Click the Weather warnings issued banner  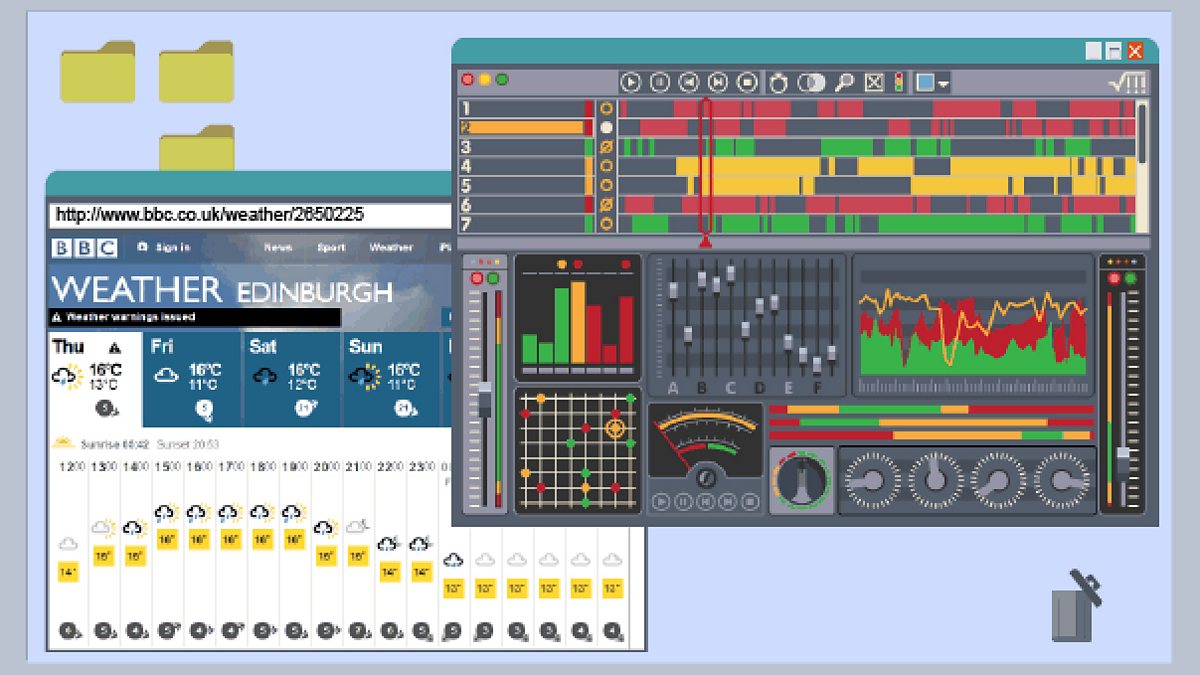tap(195, 317)
